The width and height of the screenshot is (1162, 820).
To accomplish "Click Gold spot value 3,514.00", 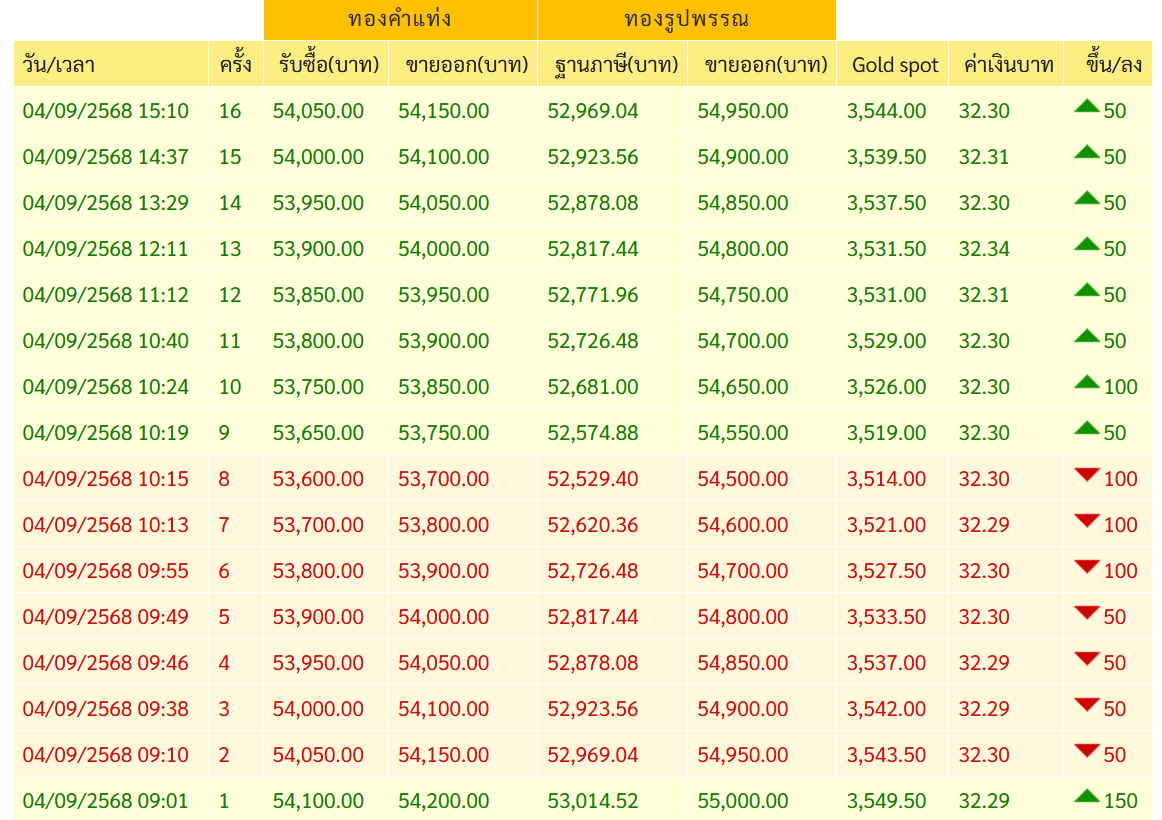I will [x=886, y=479].
